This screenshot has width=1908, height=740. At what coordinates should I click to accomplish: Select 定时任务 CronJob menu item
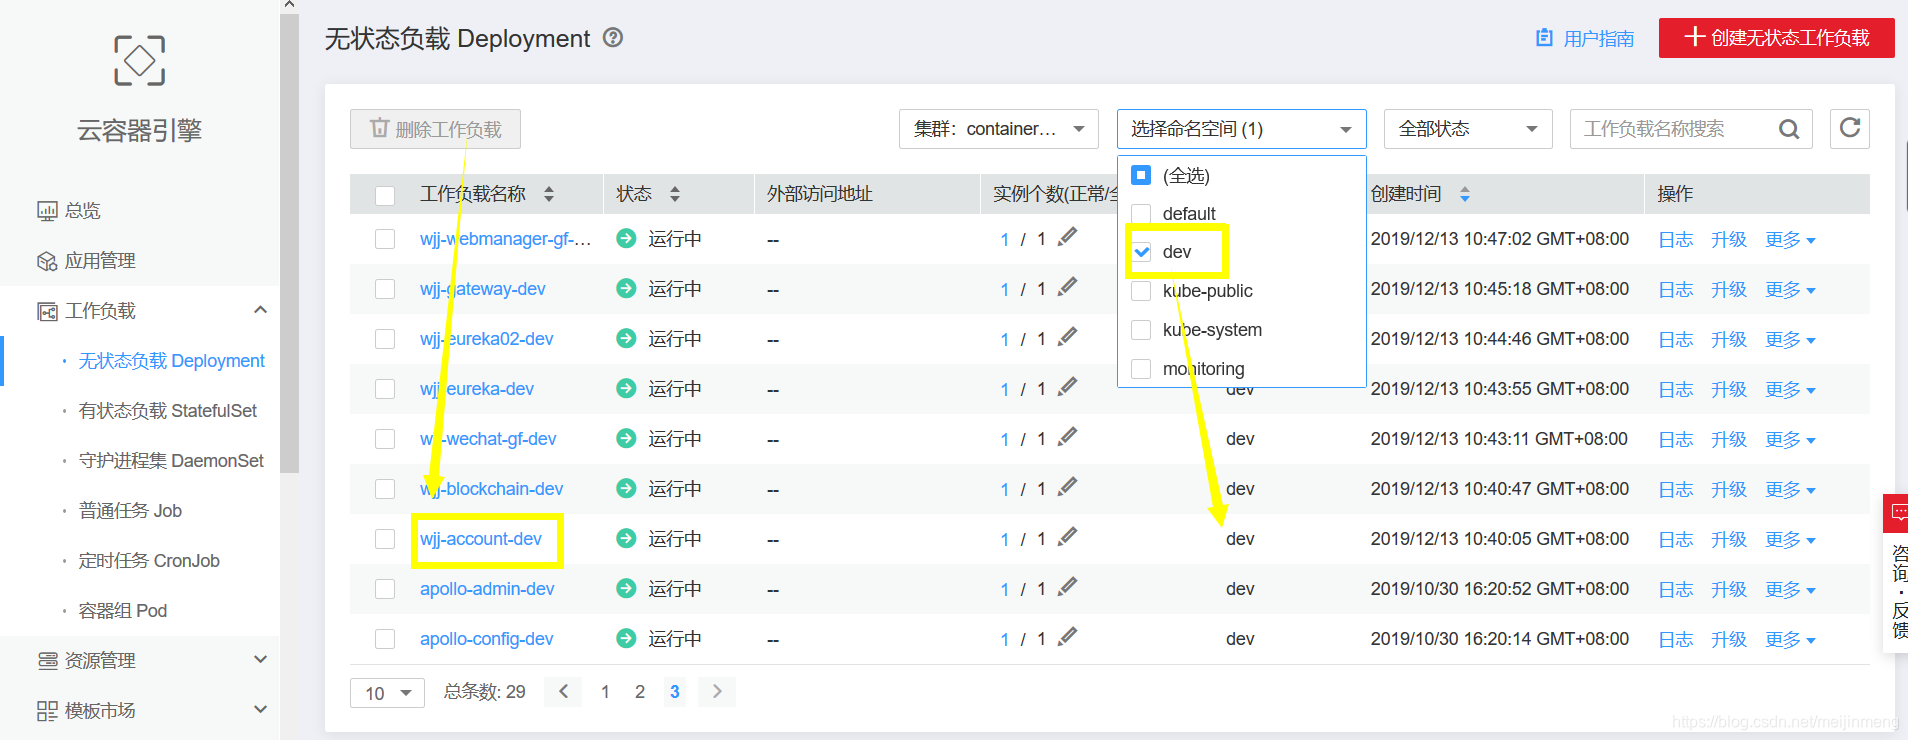(149, 561)
